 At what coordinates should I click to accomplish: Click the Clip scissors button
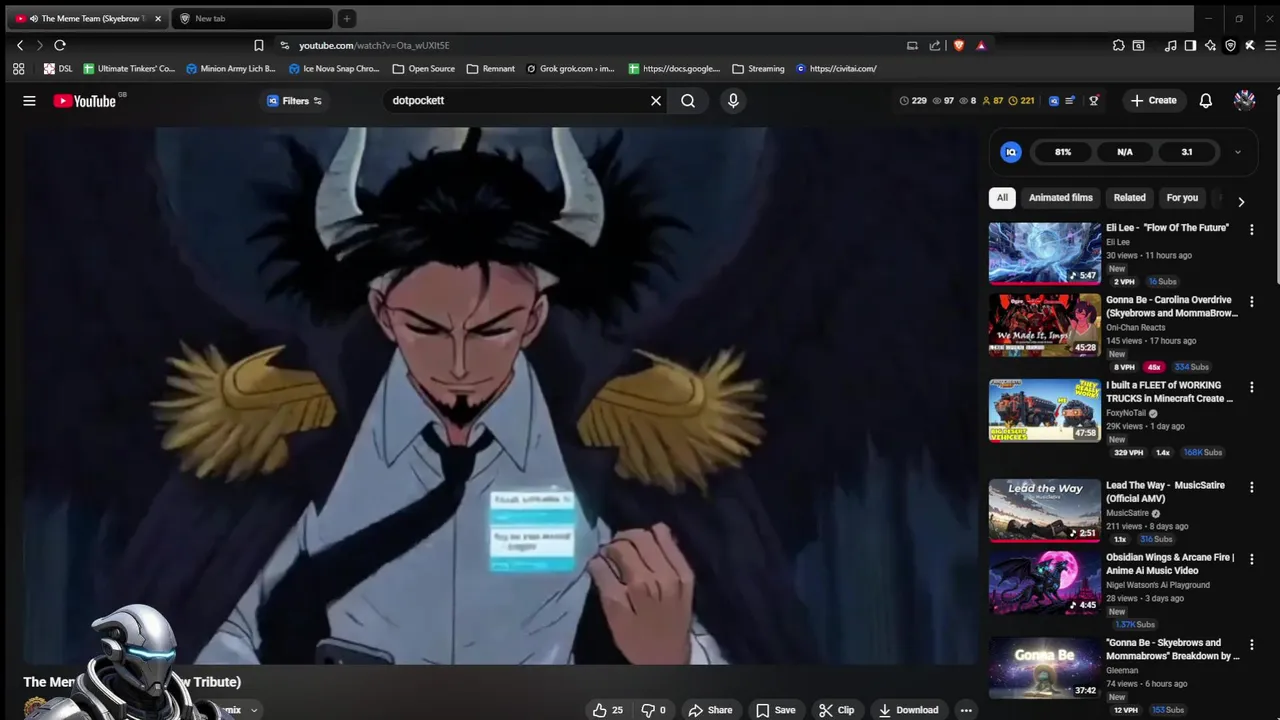tap(836, 710)
